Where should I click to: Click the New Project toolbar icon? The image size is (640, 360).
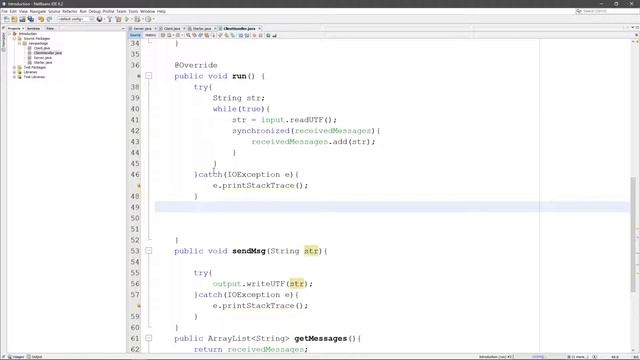tap(14, 19)
